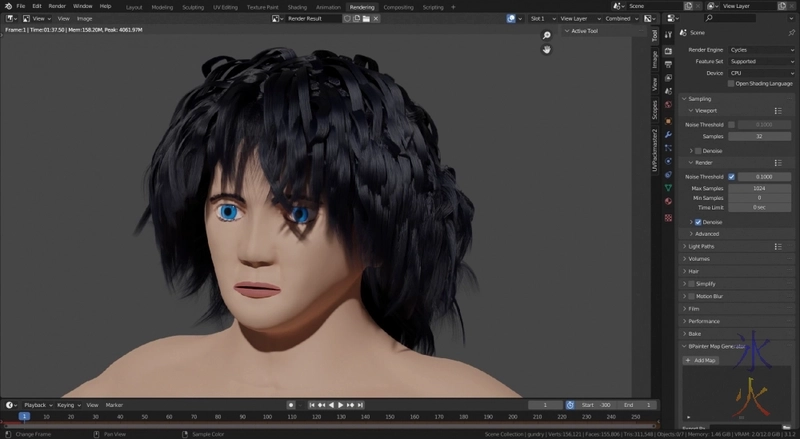The width and height of the screenshot is (800, 439).
Task: Click the Add Map button
Action: 701,360
